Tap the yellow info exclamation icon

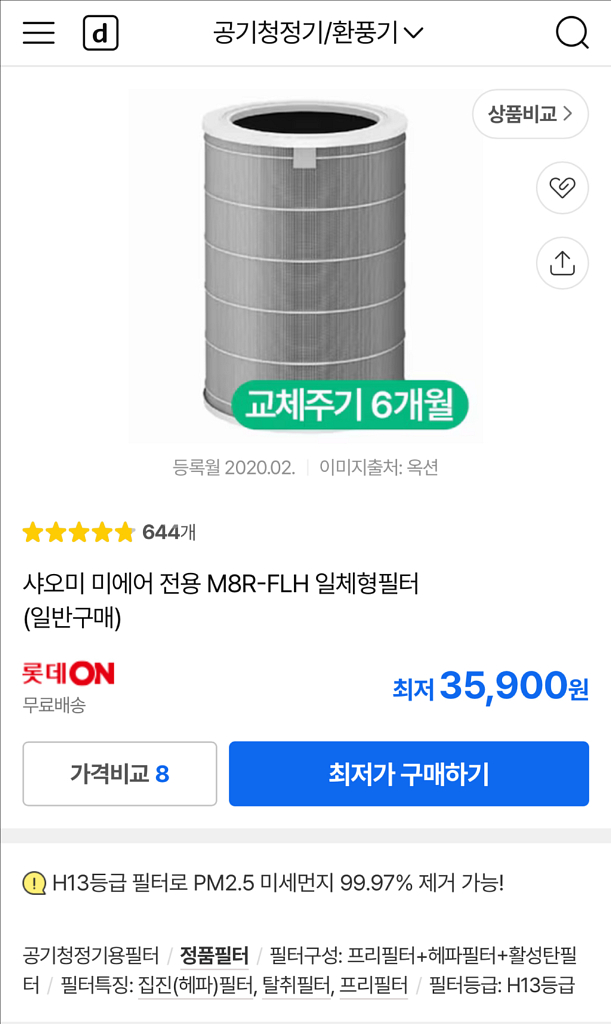34,883
